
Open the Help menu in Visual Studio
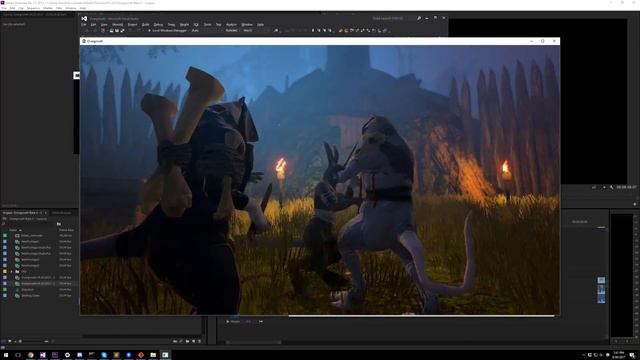260,24
